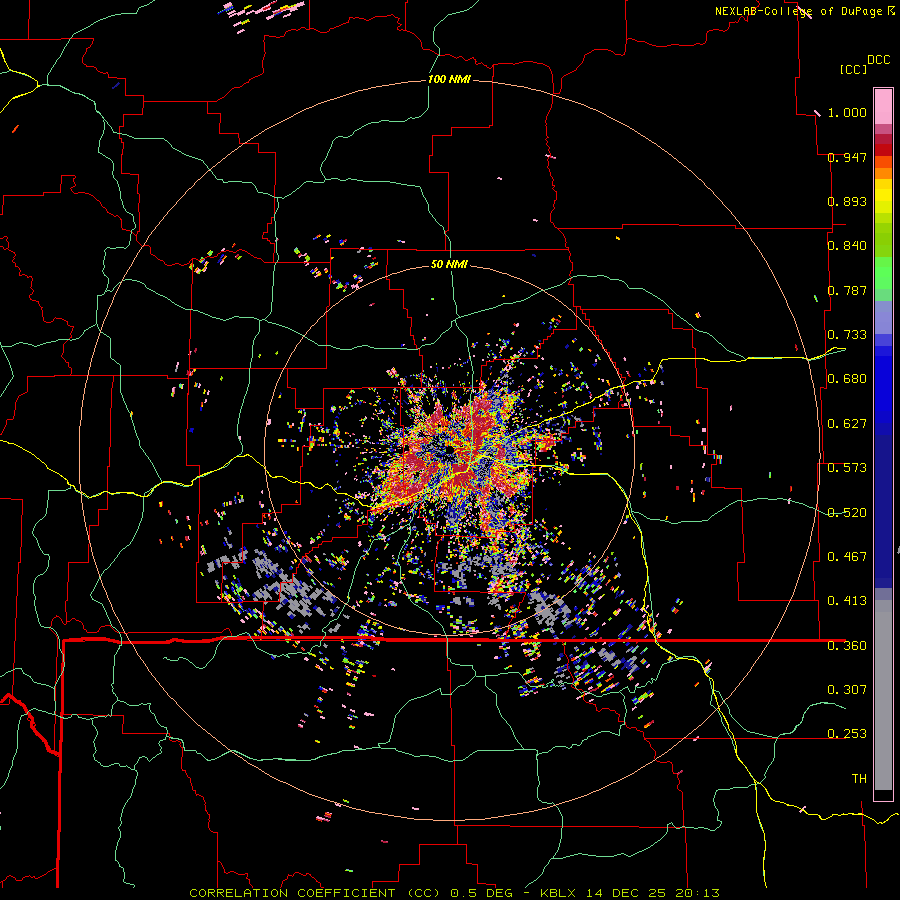900x900 pixels.
Task: Click the 0.573 scale value
Action: [847, 468]
